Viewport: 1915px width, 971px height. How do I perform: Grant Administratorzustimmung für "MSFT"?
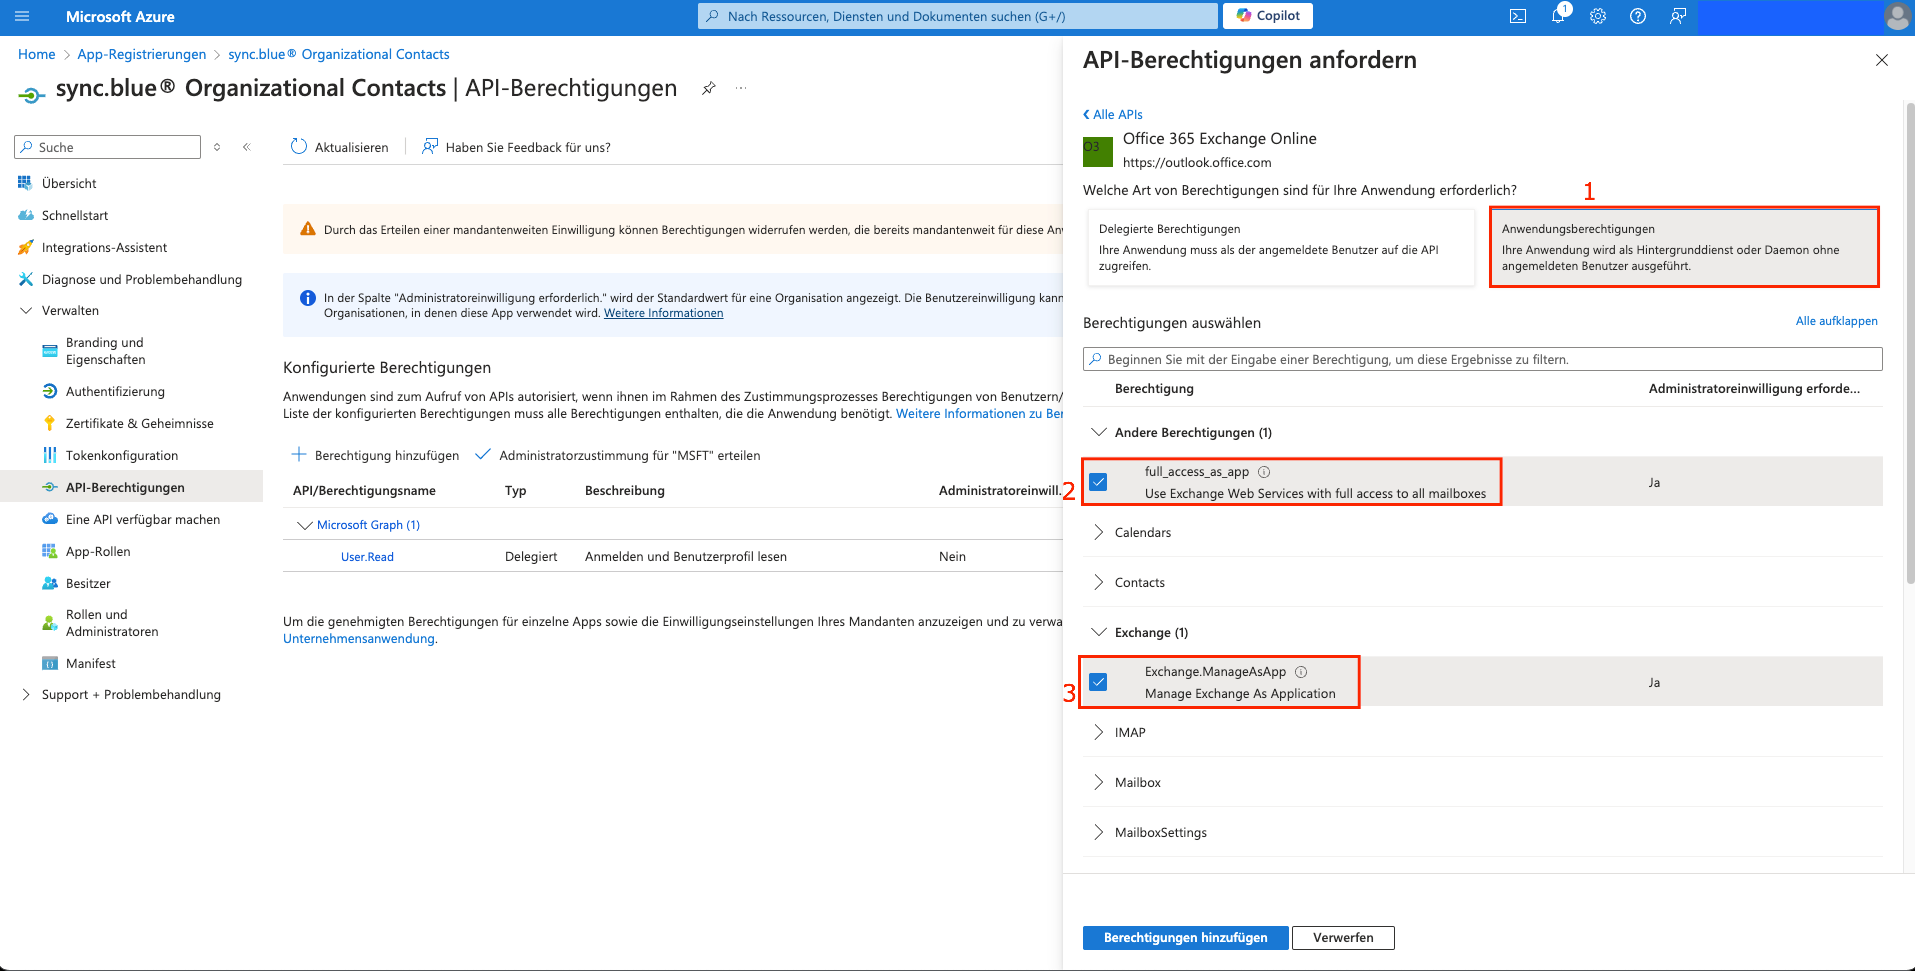pyautogui.click(x=617, y=455)
